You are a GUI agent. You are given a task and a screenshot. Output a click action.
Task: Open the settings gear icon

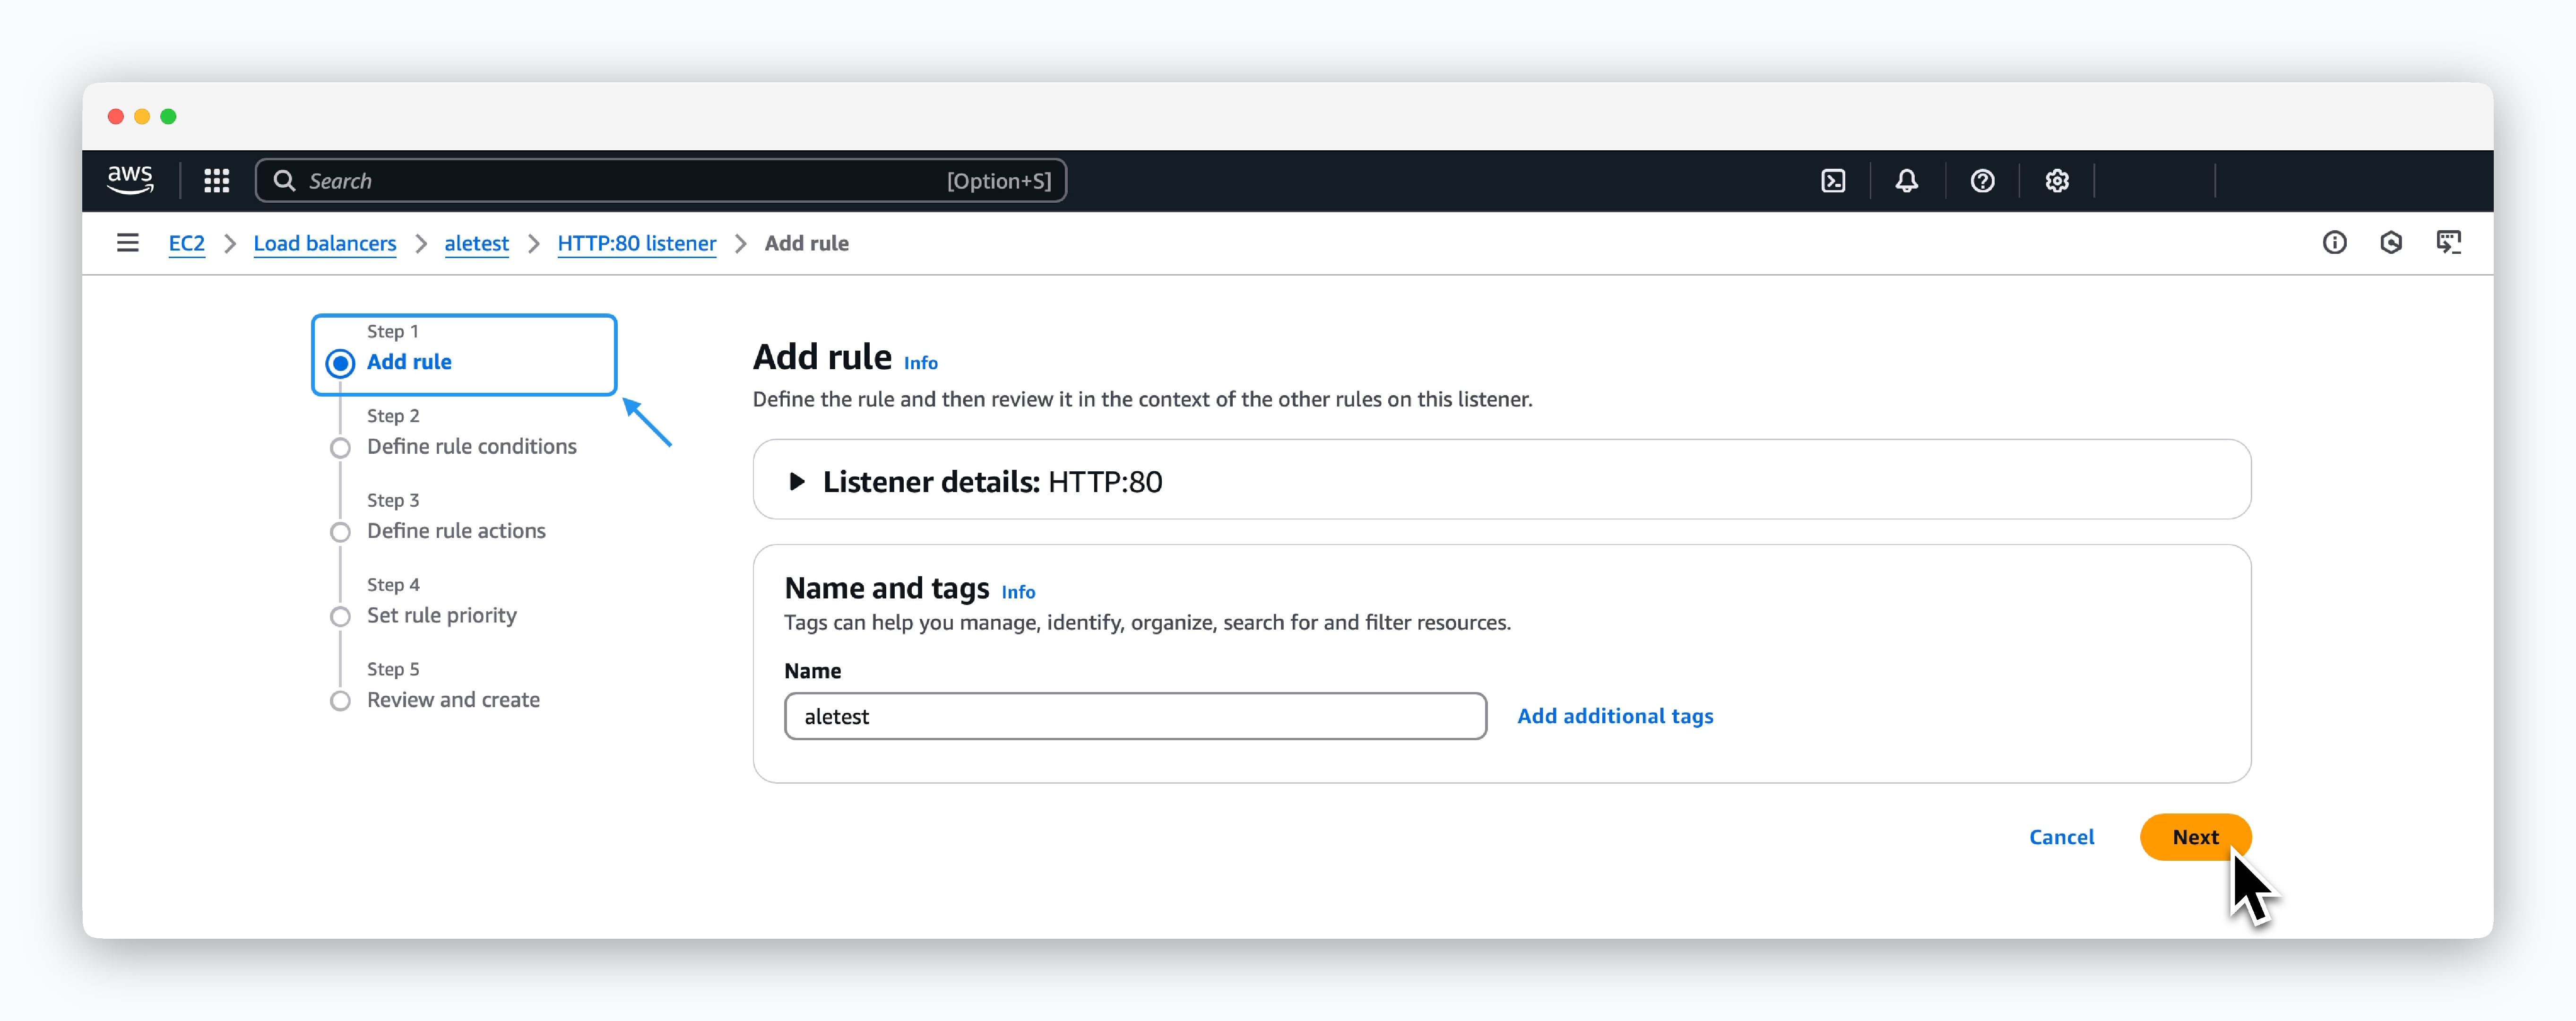2057,181
